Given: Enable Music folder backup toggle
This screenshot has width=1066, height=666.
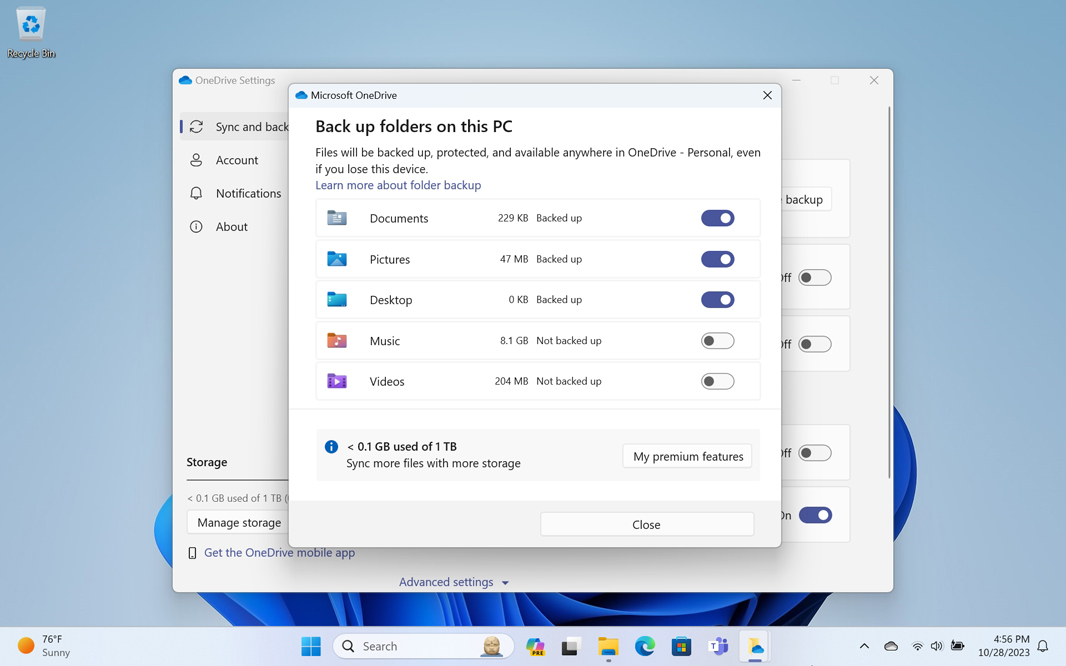Looking at the screenshot, I should tap(717, 341).
